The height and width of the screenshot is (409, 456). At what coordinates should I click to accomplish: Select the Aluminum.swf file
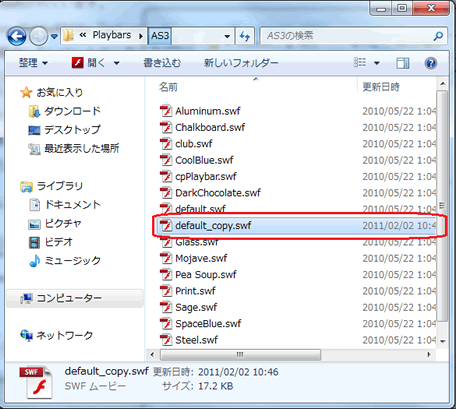pyautogui.click(x=208, y=111)
